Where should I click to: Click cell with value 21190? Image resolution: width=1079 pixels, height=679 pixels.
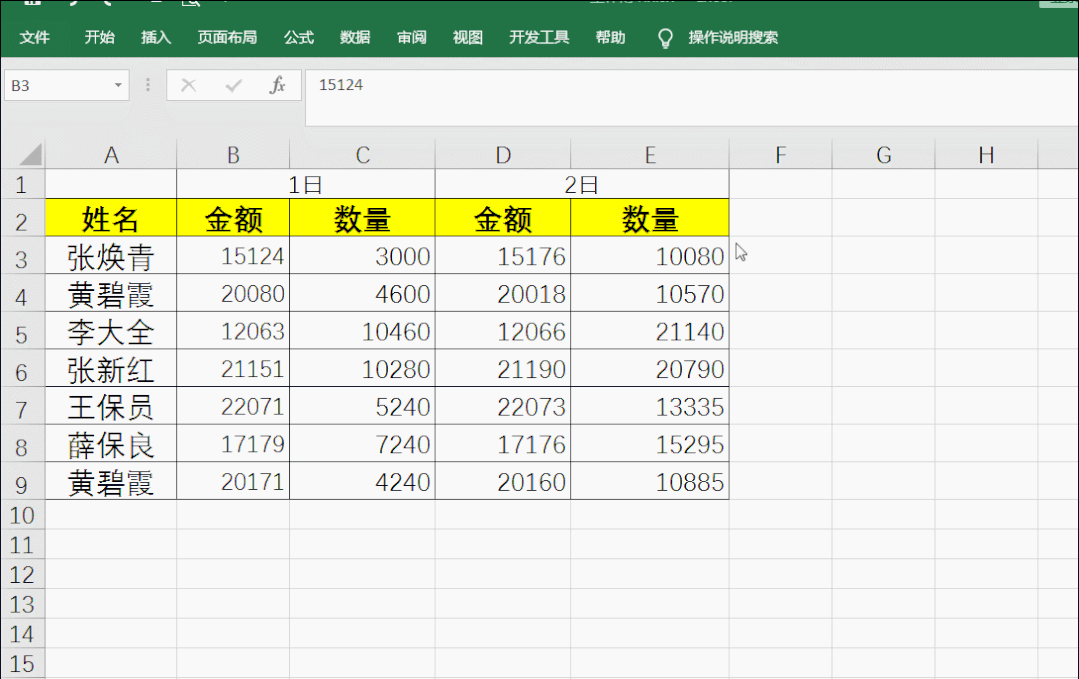(x=503, y=368)
